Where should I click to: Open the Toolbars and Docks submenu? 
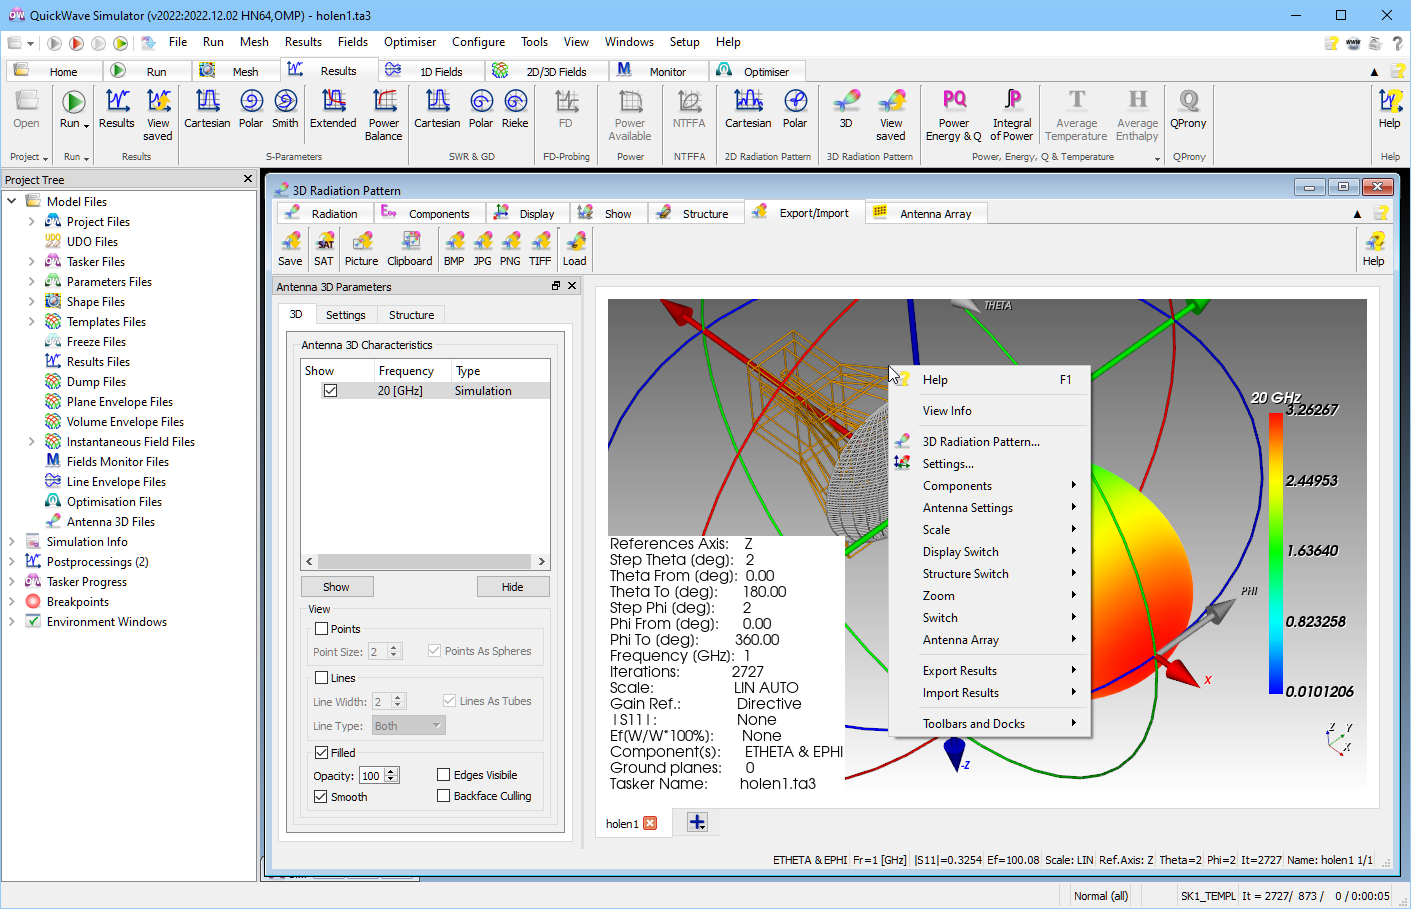pyautogui.click(x=990, y=724)
